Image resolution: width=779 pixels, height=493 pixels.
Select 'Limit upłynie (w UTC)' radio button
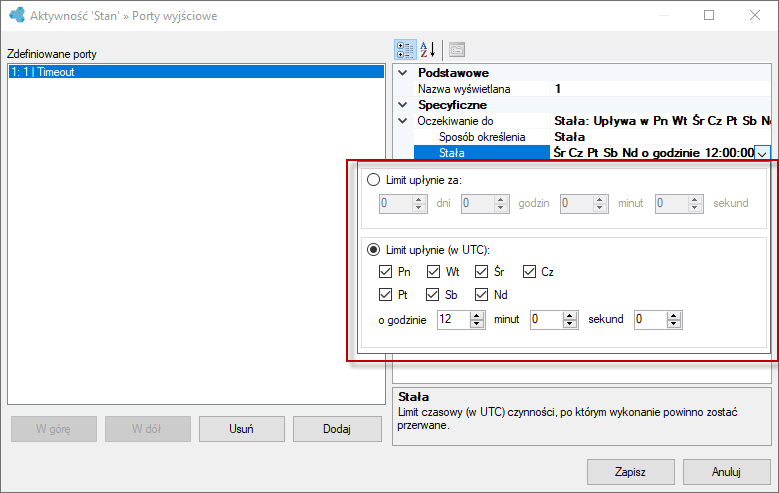click(373, 249)
